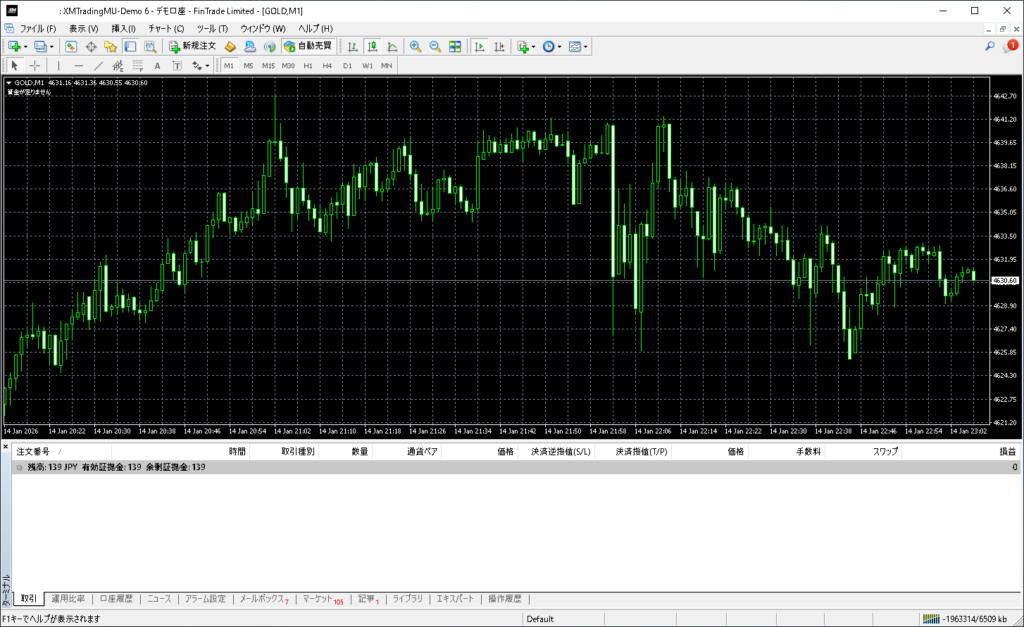Tile the chart windows

coord(455,46)
